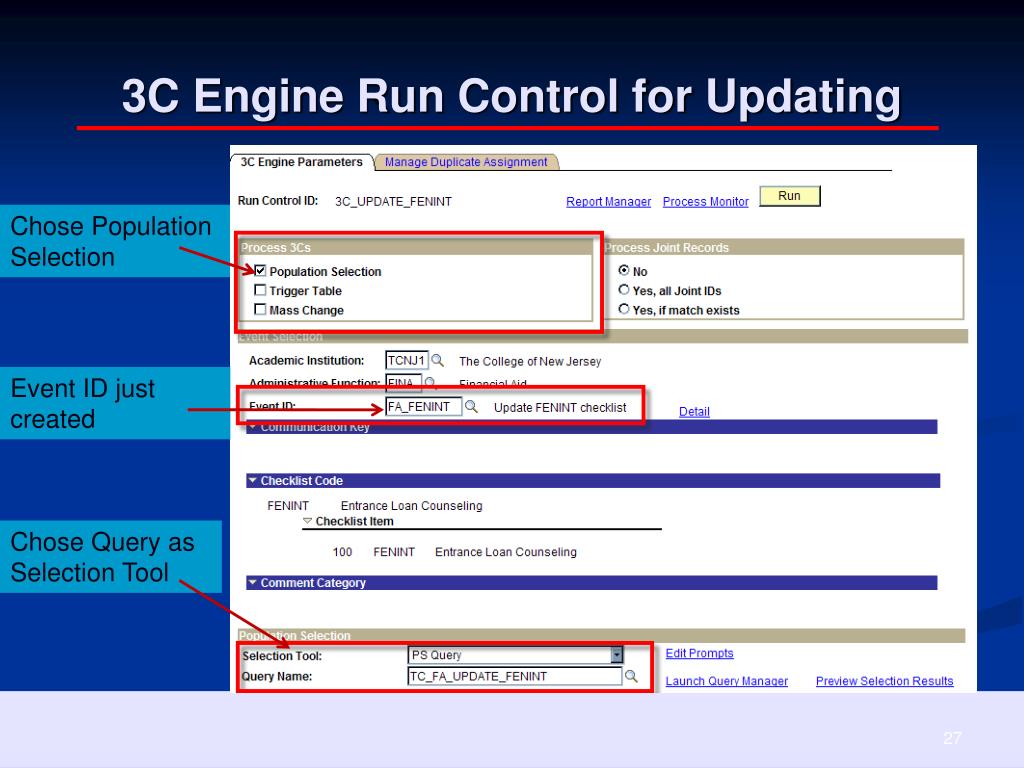The height and width of the screenshot is (768, 1024).
Task: Check the Population Selection checkbox
Action: (260, 270)
